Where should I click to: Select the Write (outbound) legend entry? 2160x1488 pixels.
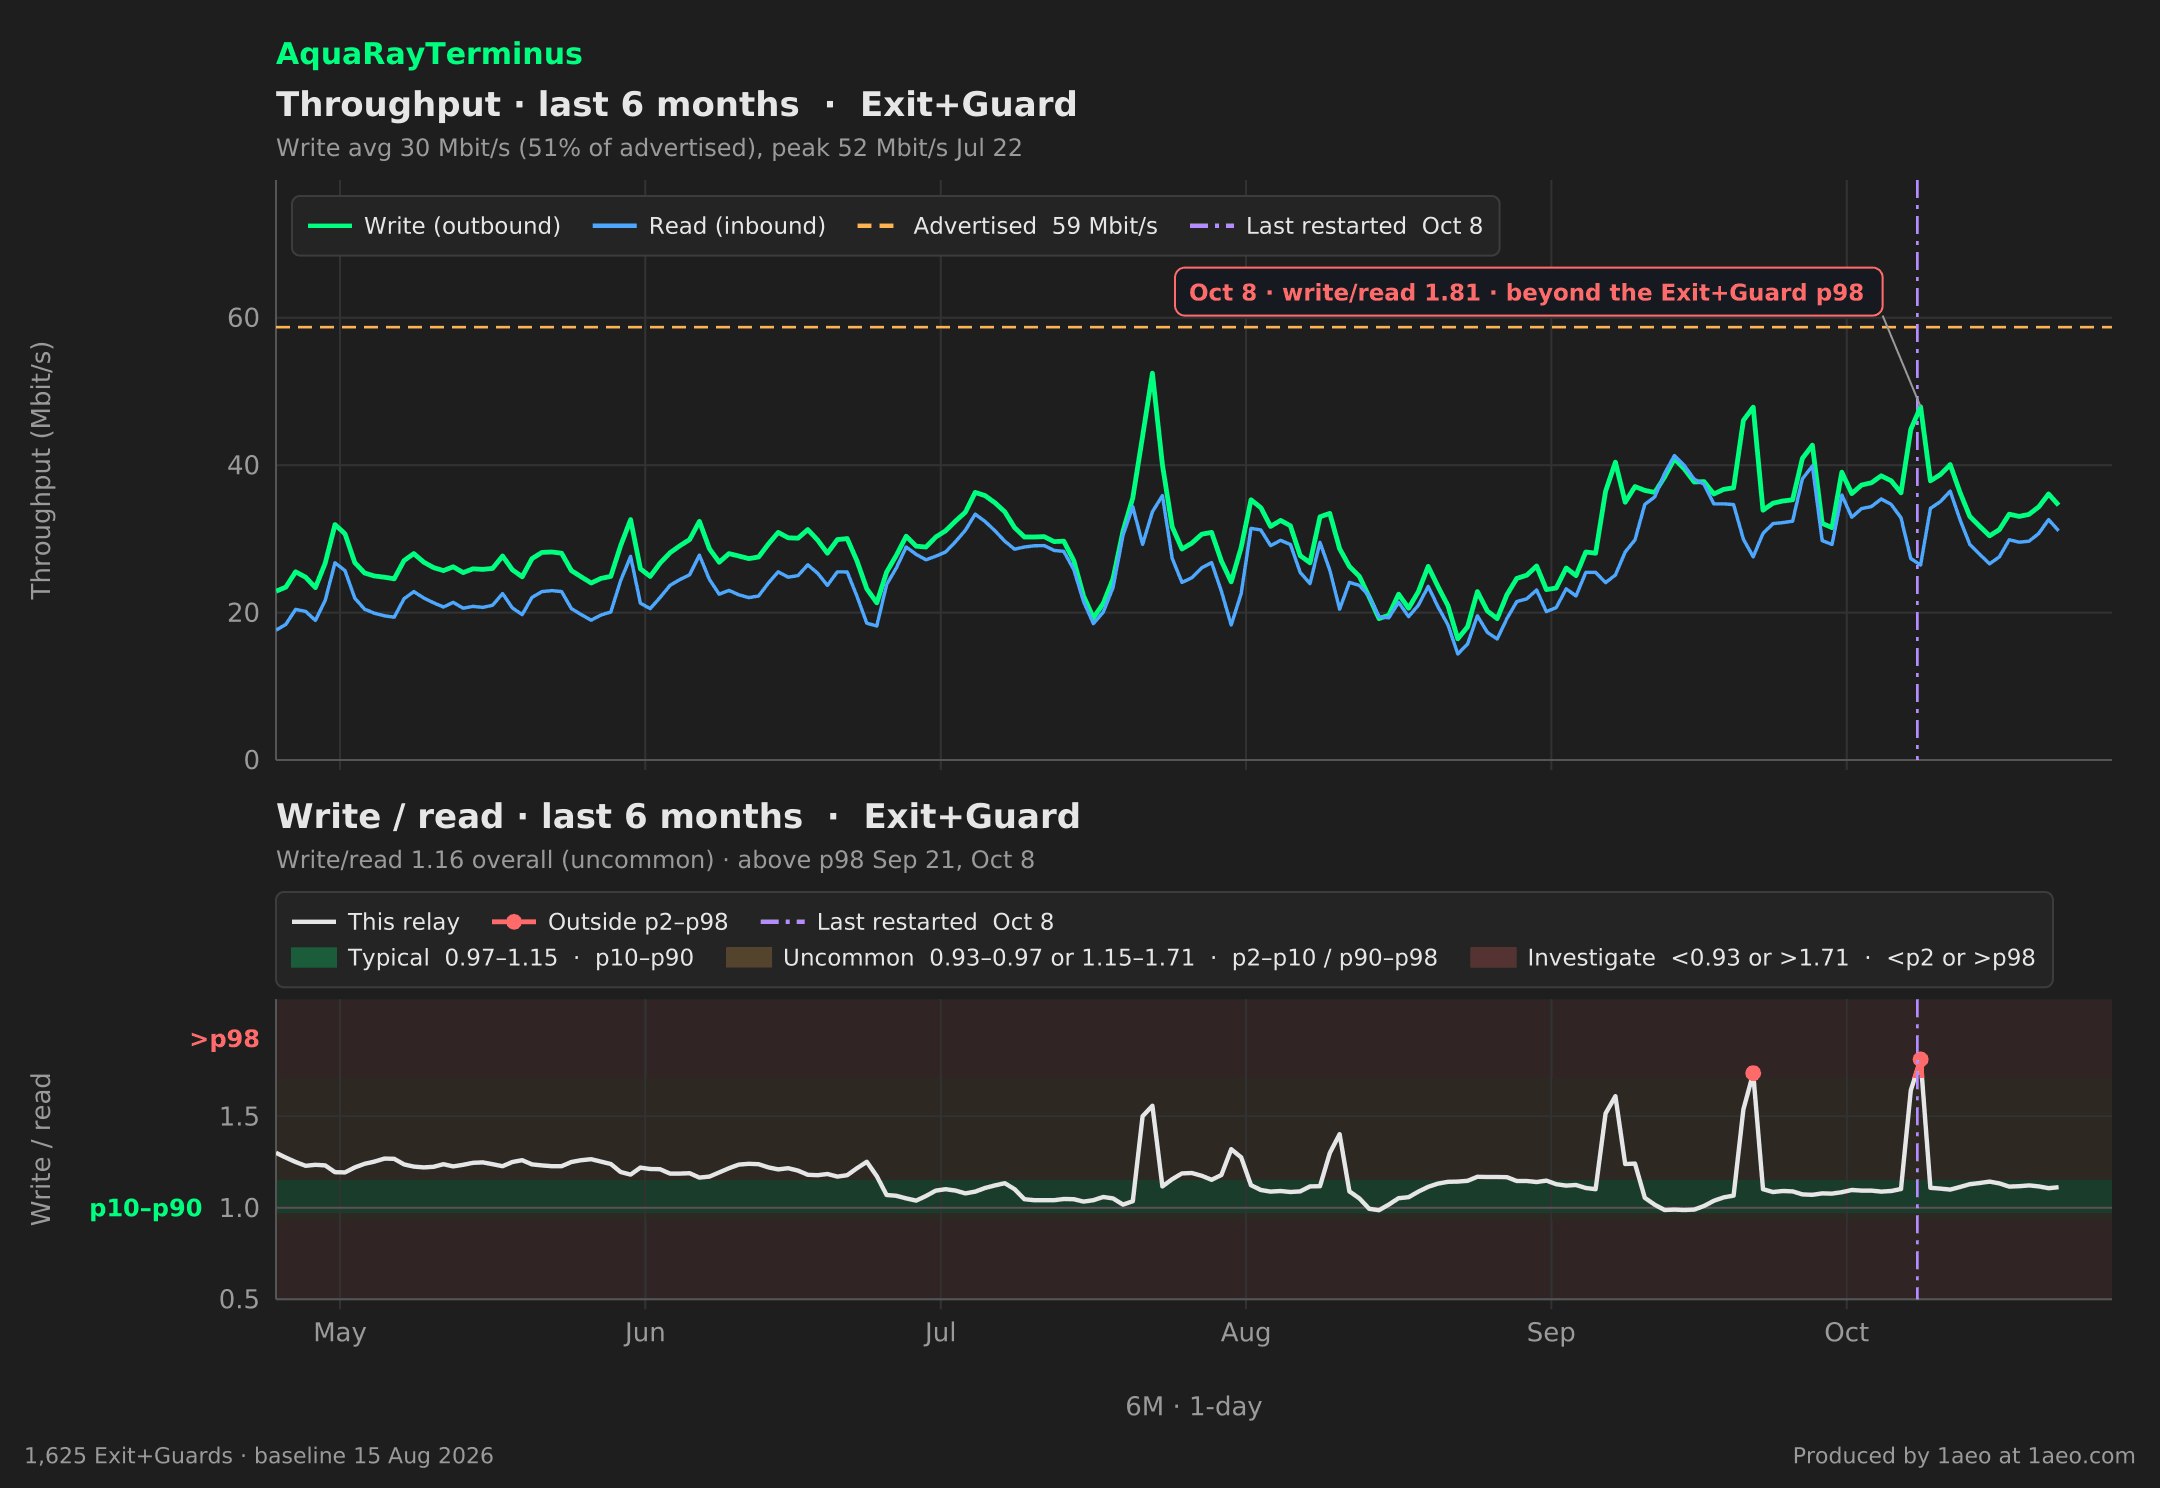coord(434,226)
